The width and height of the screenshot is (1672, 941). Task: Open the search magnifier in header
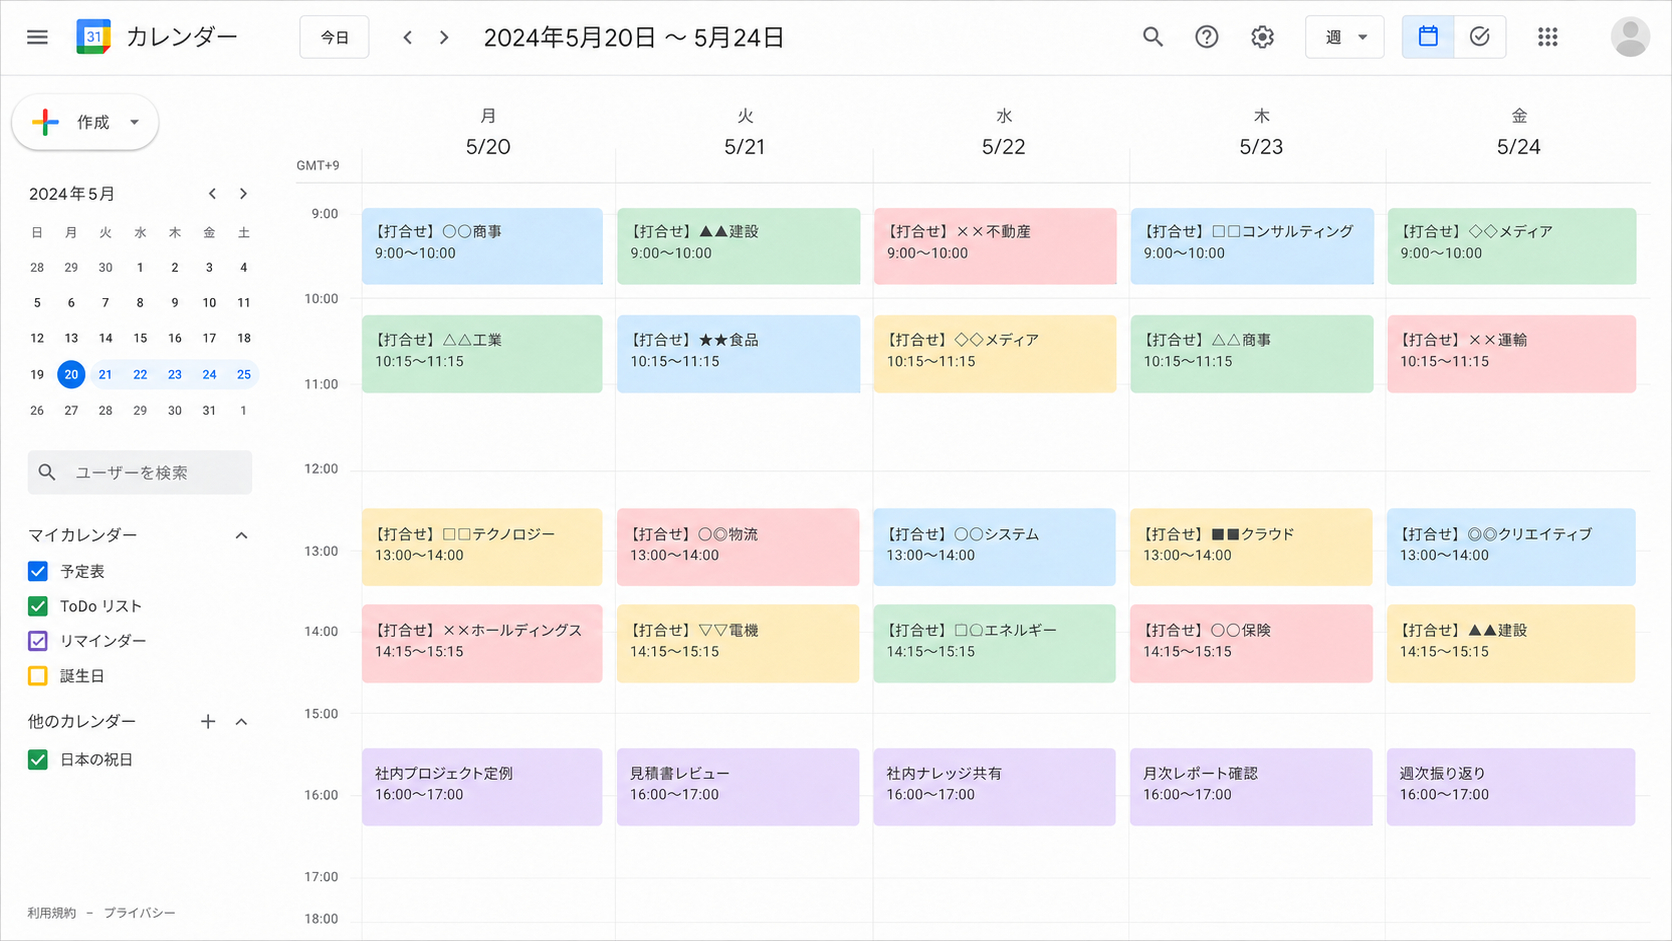tap(1153, 37)
